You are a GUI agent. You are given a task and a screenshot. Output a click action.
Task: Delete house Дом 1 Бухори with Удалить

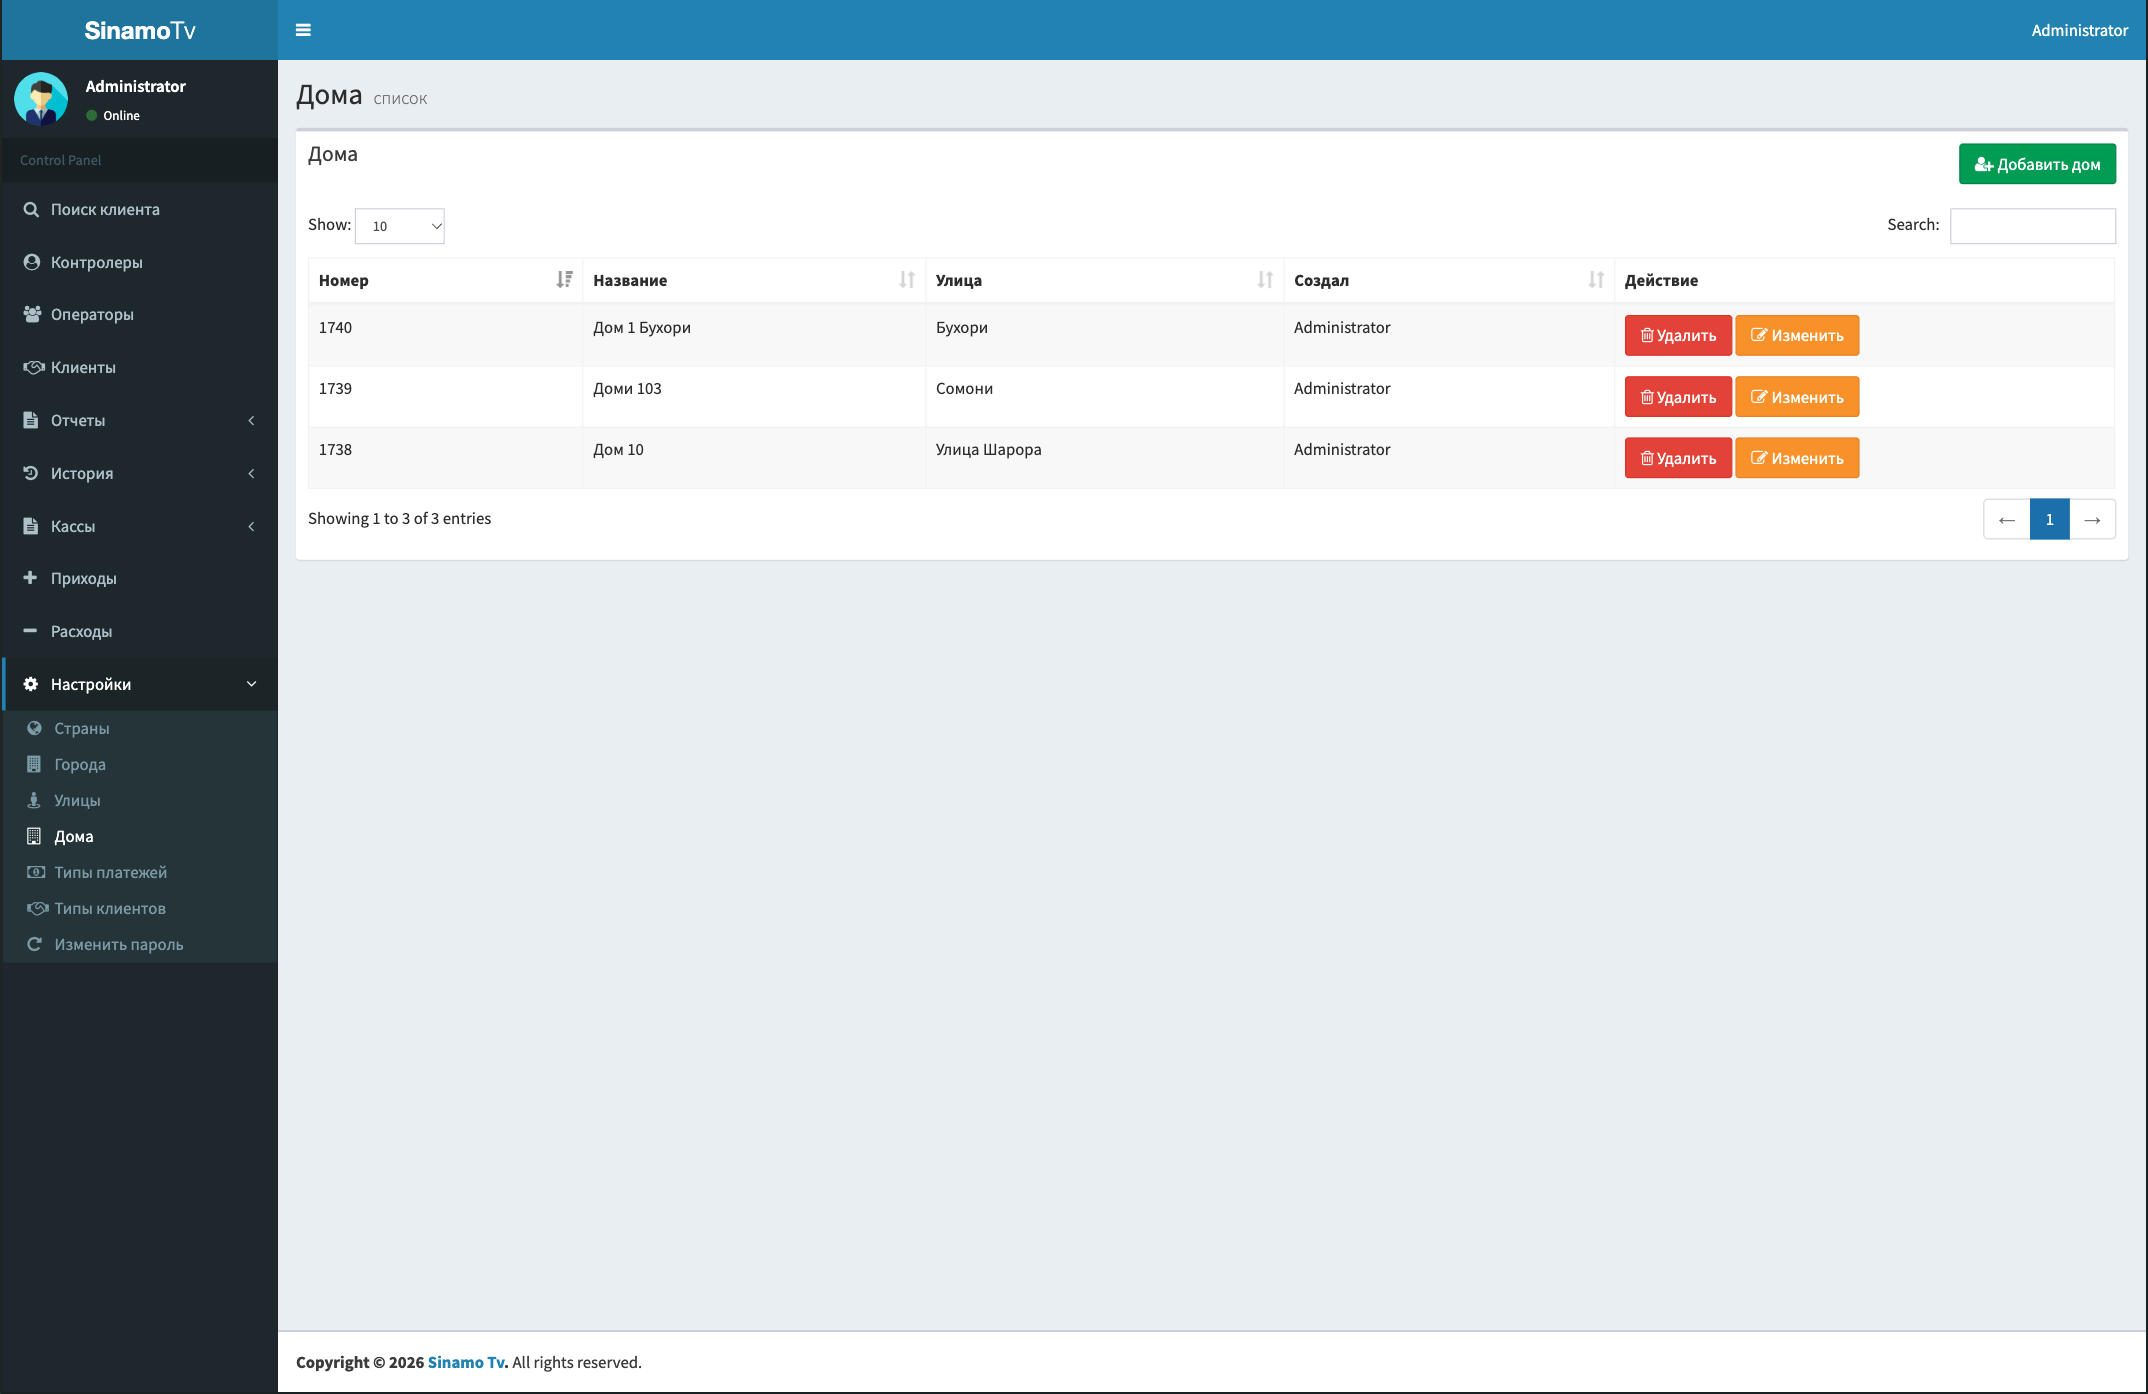point(1678,335)
